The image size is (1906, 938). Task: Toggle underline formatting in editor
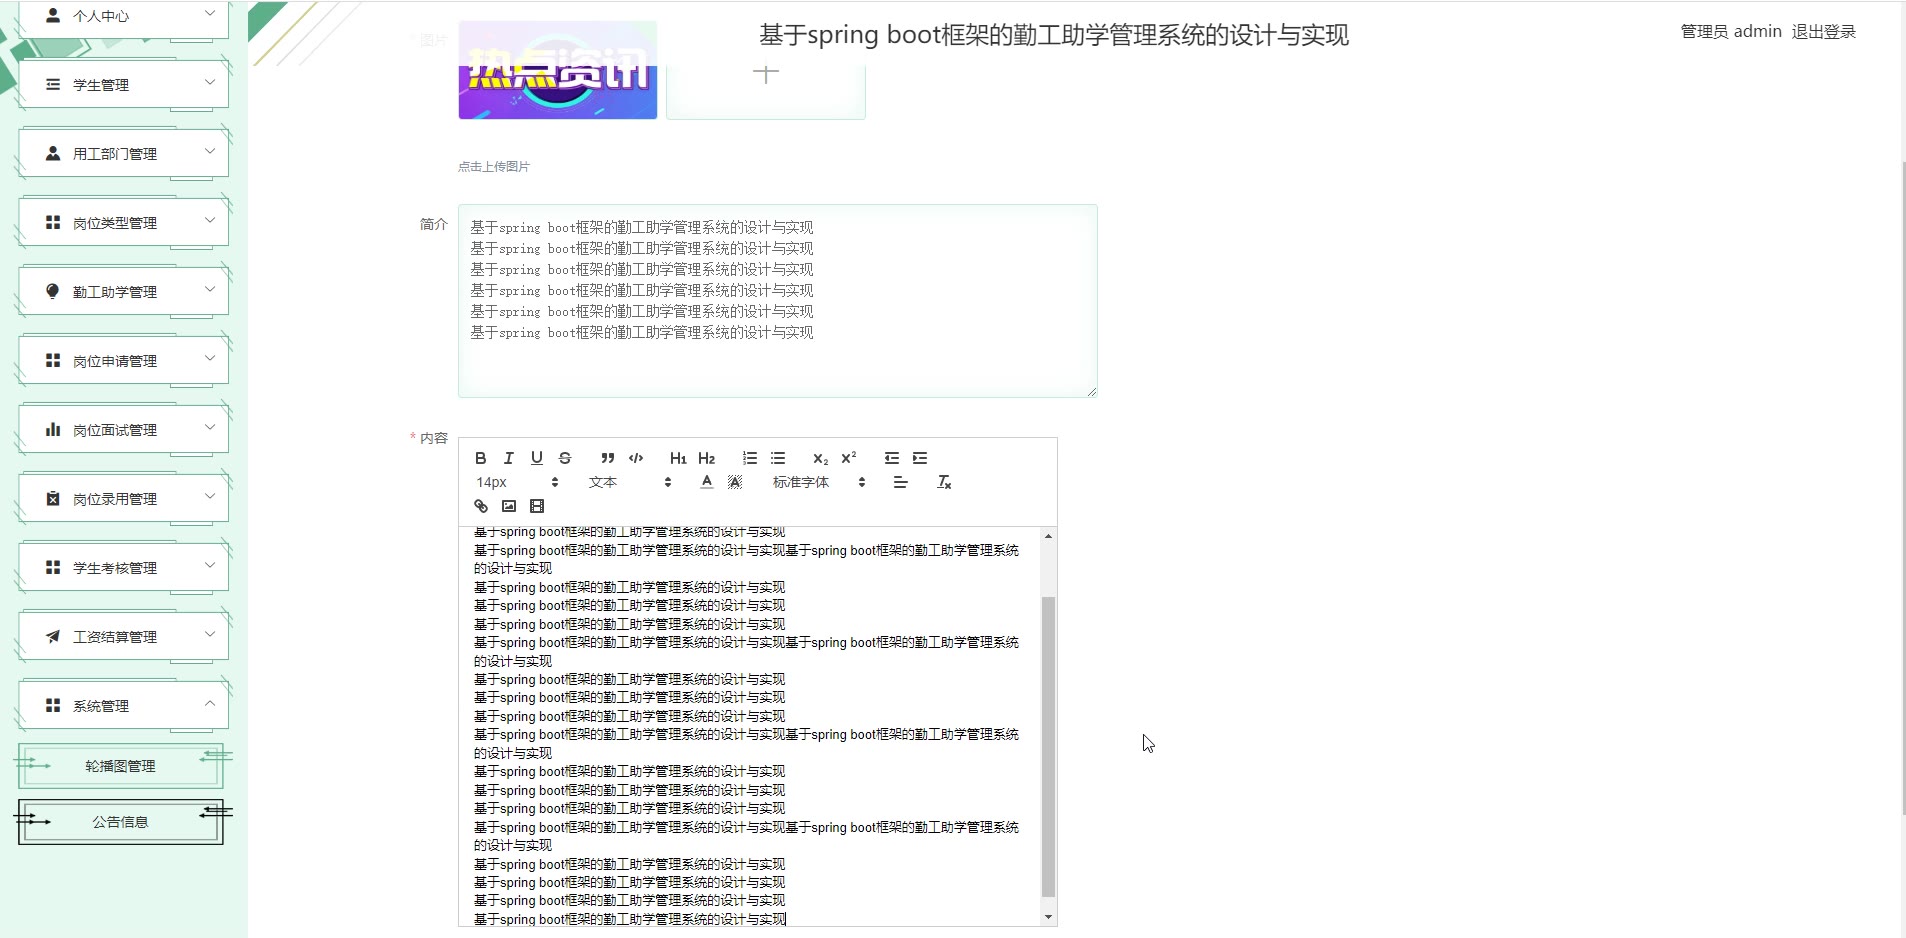pos(537,458)
